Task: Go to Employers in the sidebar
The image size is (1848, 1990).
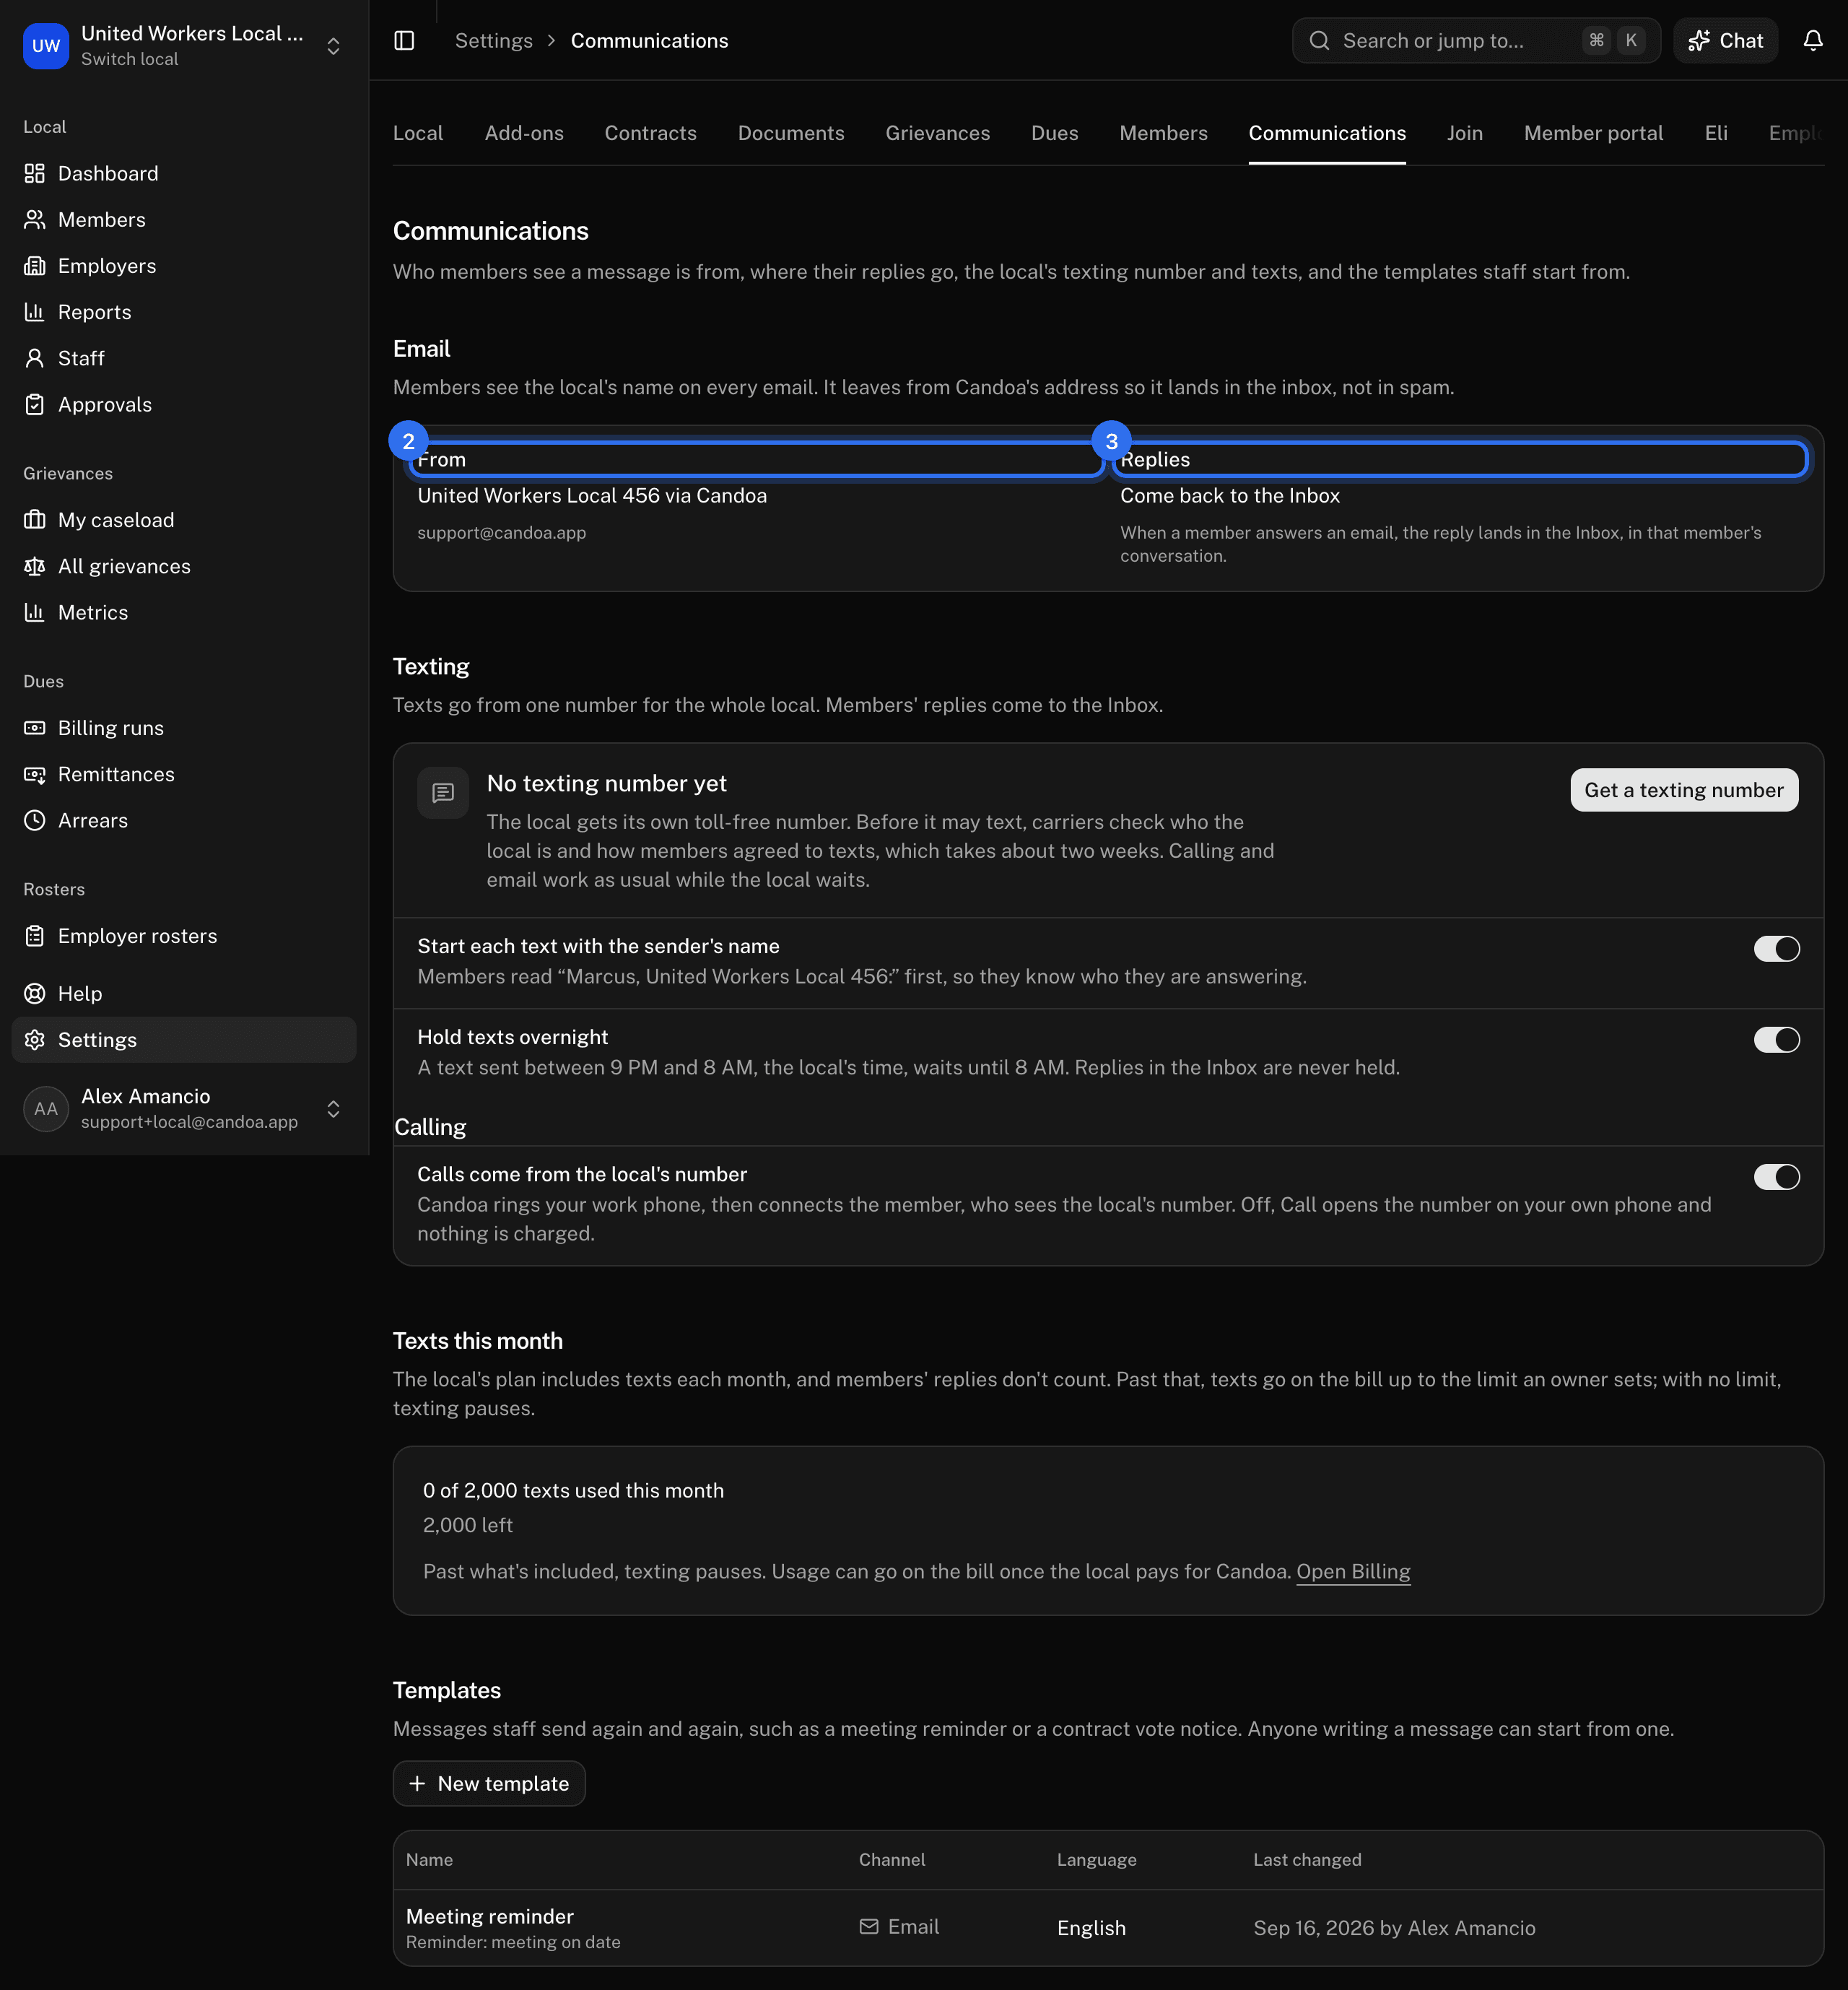Action: 184,265
